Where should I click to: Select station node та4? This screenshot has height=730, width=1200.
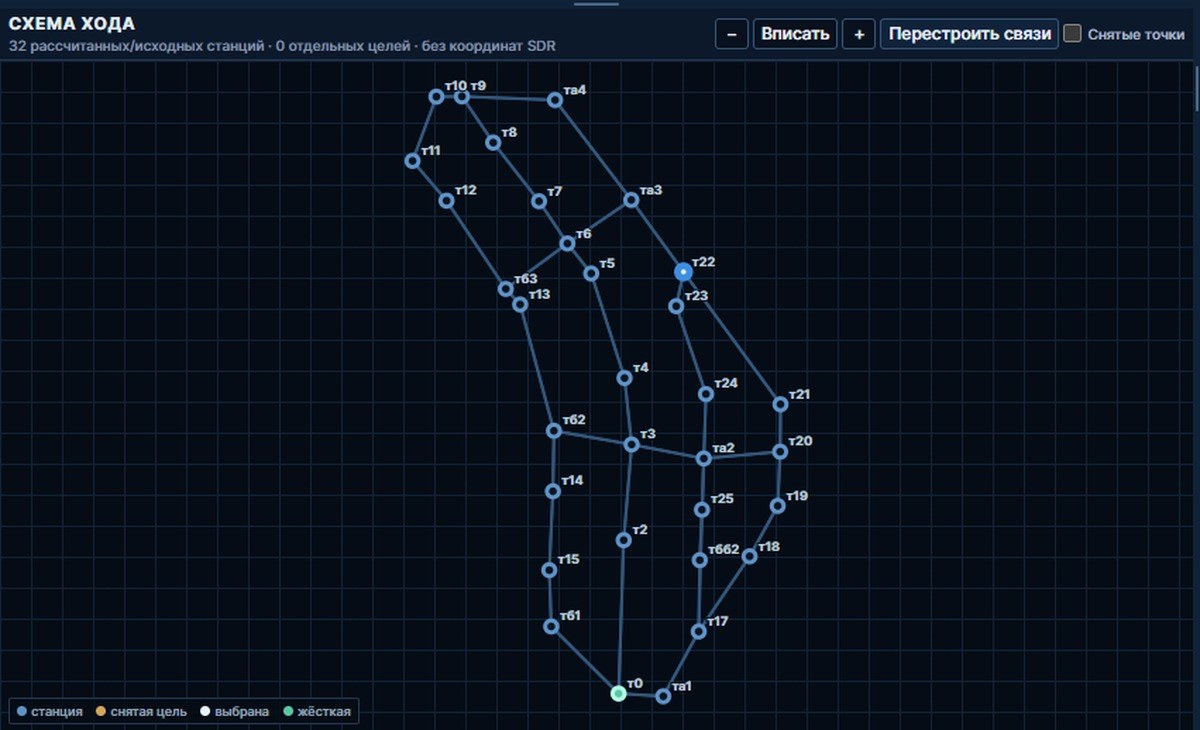pos(555,100)
